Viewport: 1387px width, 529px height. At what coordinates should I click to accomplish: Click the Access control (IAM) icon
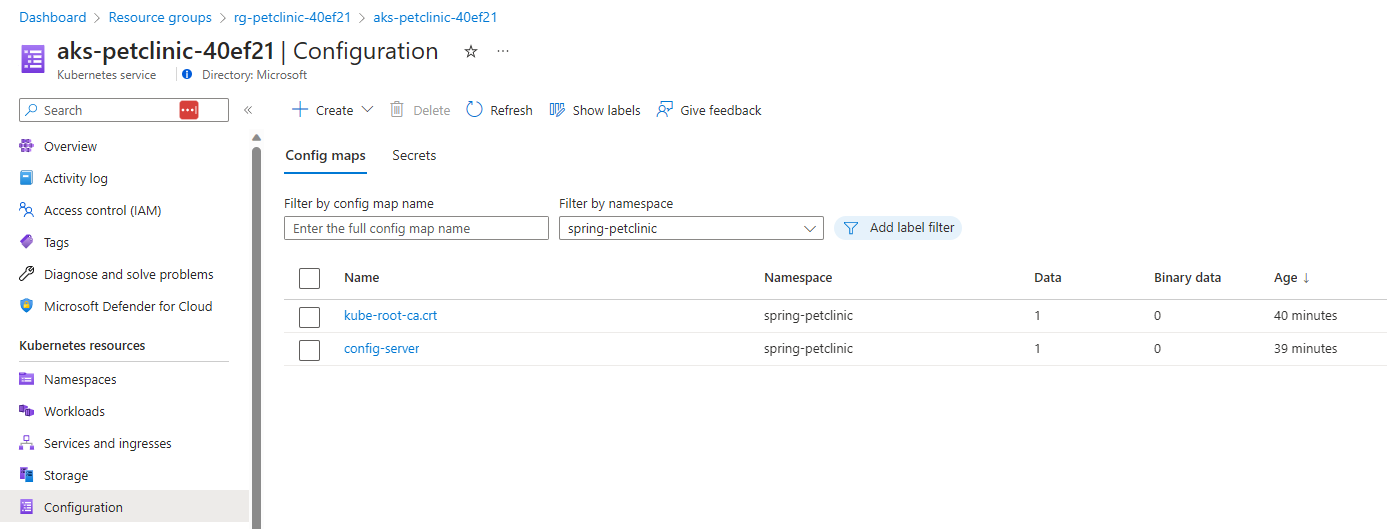[x=27, y=210]
